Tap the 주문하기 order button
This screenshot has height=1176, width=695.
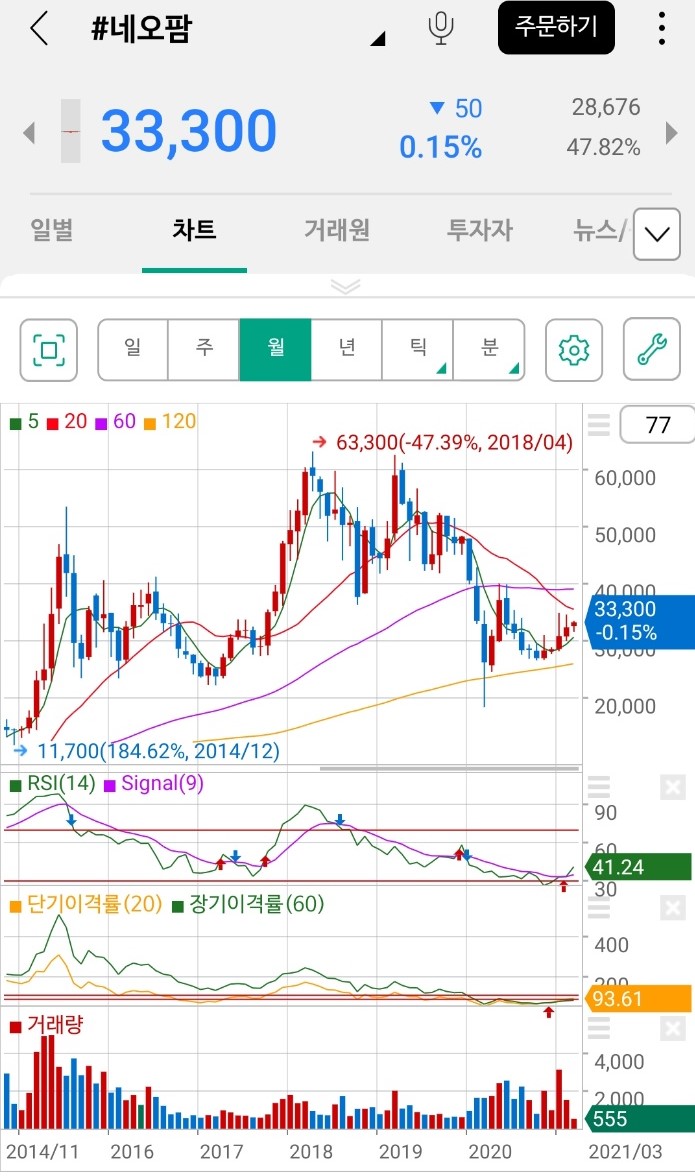[x=556, y=28]
